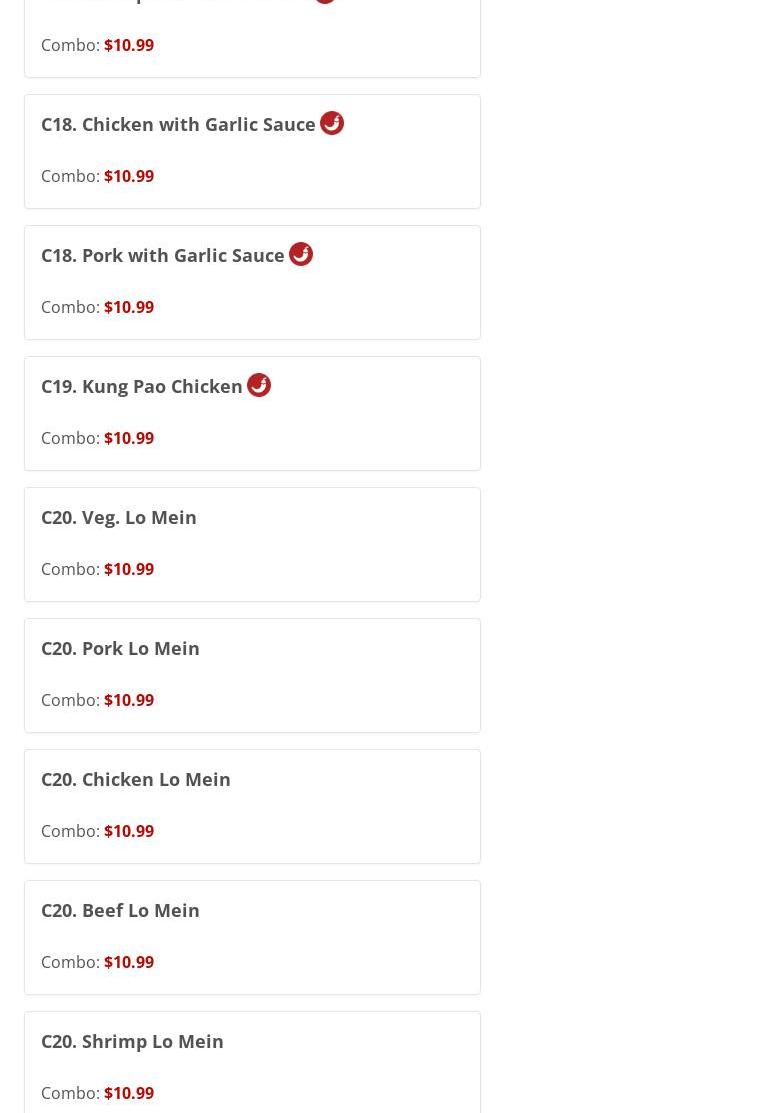The image size is (770, 1113).
Task: Choose C20. Veg. Lo Mein
Action: click(119, 517)
